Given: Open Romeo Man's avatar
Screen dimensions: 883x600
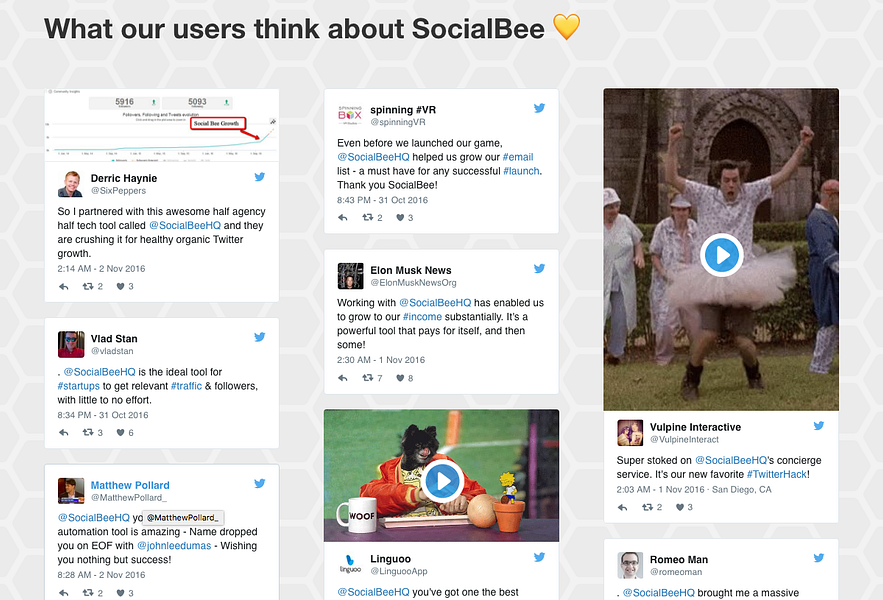Looking at the screenshot, I should click(630, 565).
